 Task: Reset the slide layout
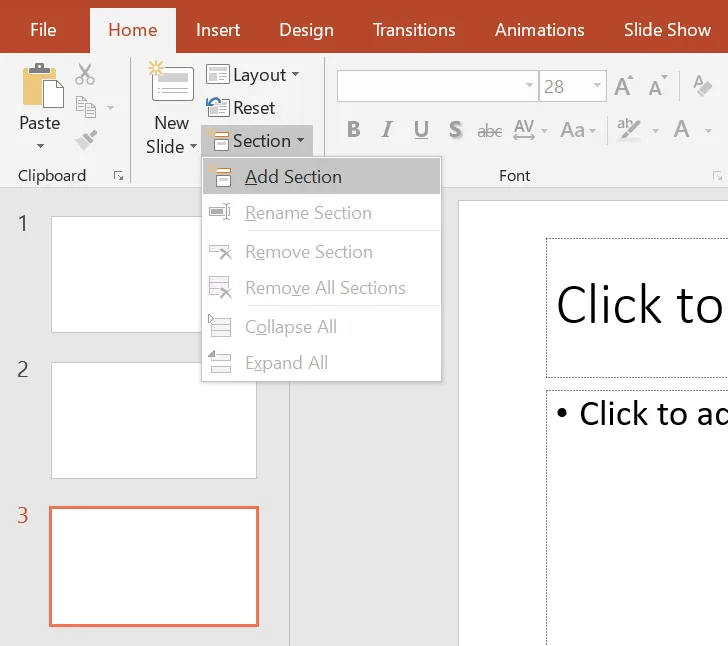tap(241, 108)
